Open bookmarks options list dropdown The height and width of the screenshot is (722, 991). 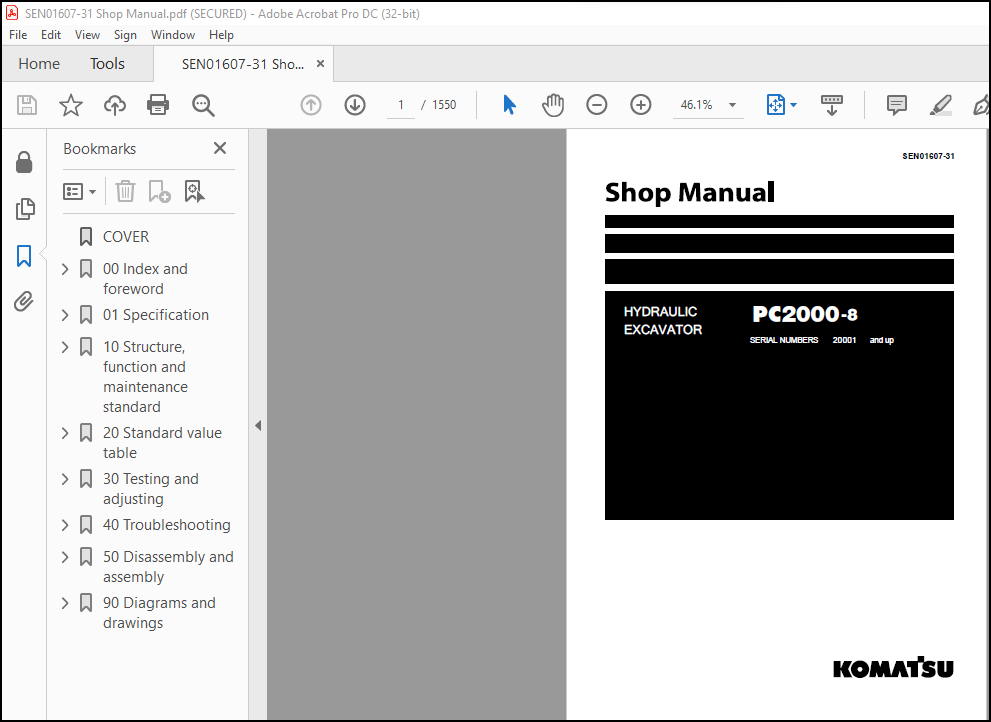click(x=80, y=191)
